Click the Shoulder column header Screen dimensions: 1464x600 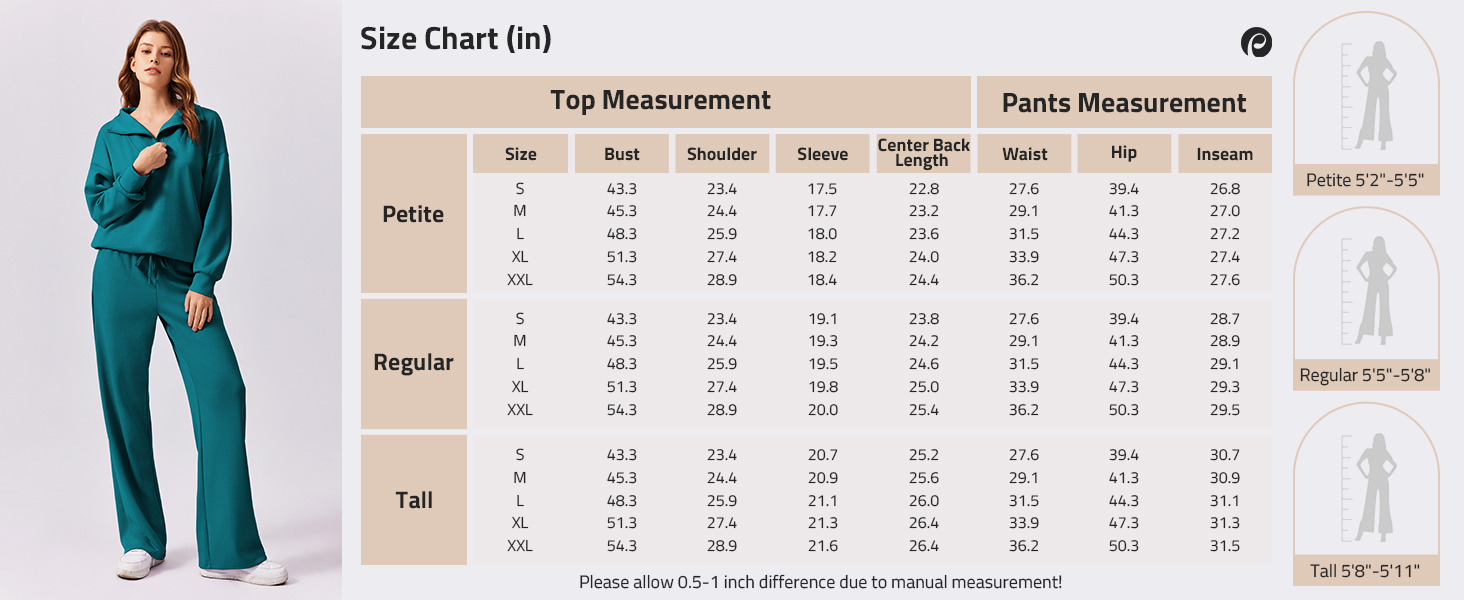pyautogui.click(x=722, y=154)
